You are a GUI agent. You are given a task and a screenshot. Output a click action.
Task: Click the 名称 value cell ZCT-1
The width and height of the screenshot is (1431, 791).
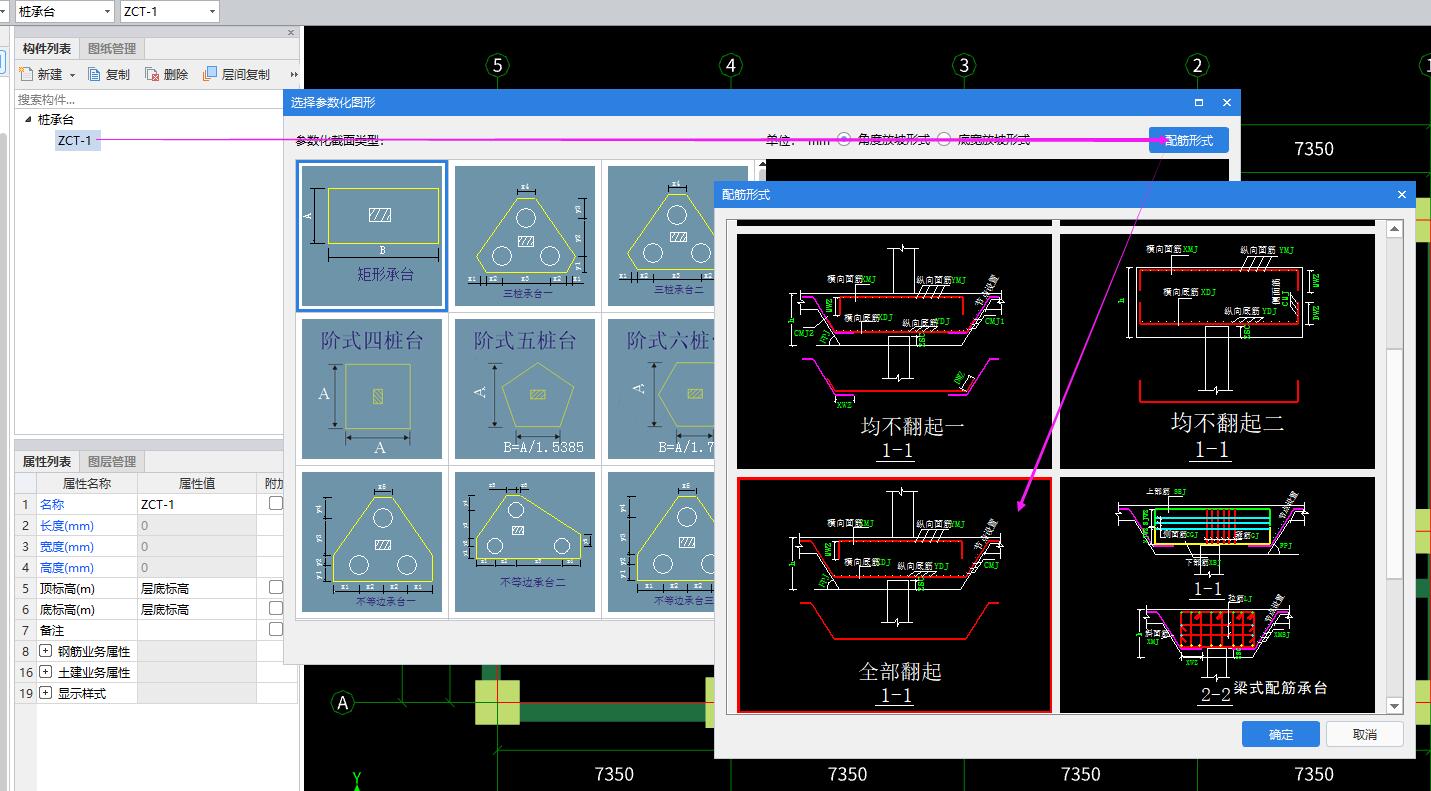coord(197,504)
